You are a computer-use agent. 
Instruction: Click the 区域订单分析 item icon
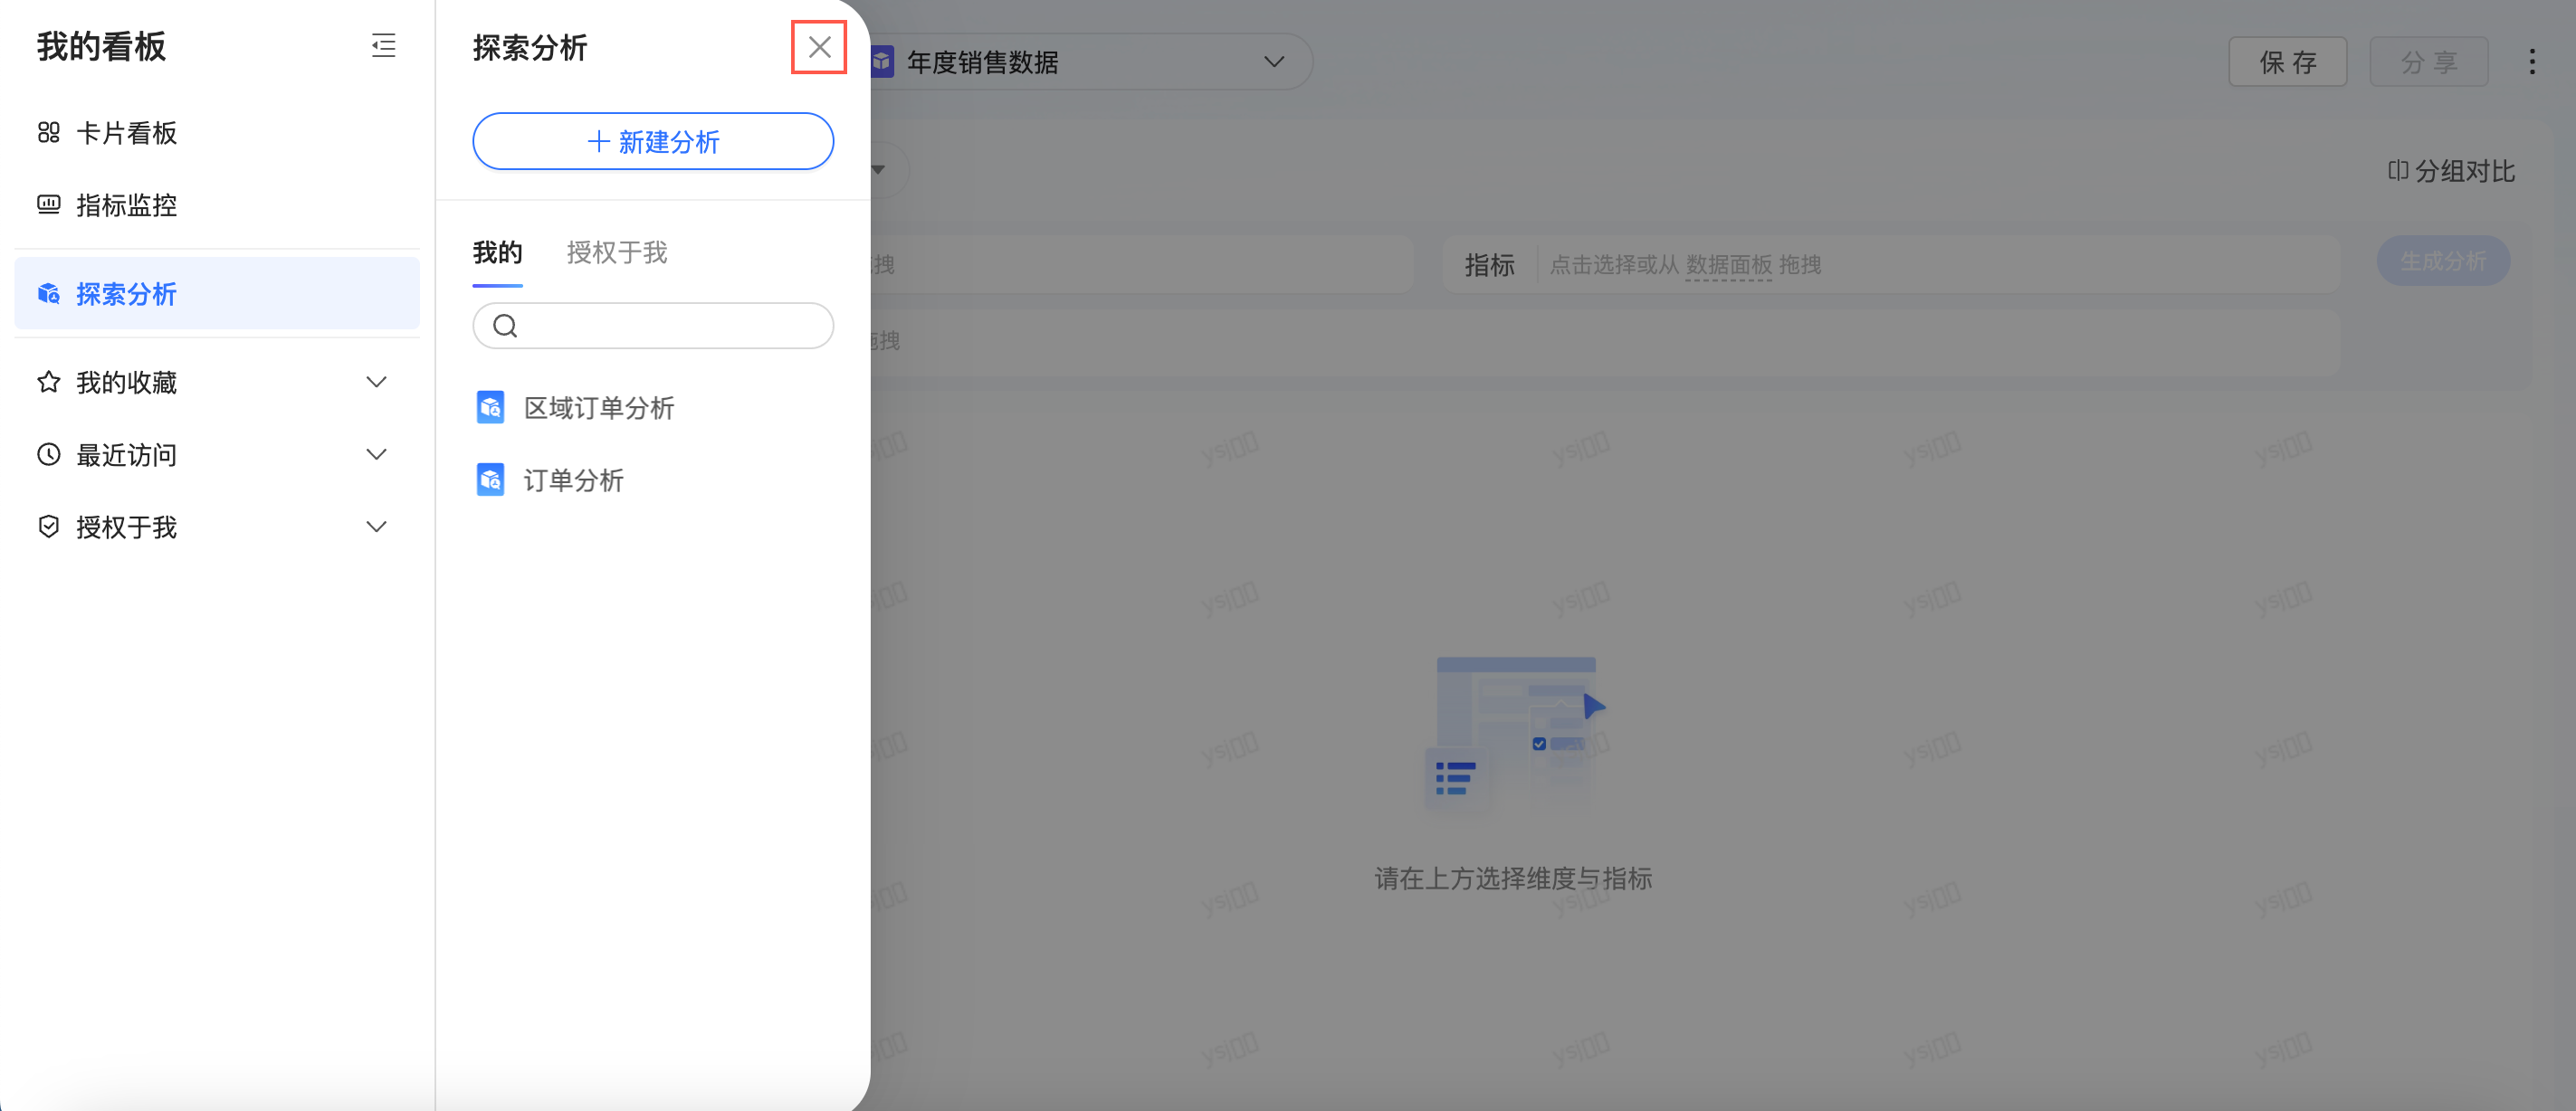[490, 408]
